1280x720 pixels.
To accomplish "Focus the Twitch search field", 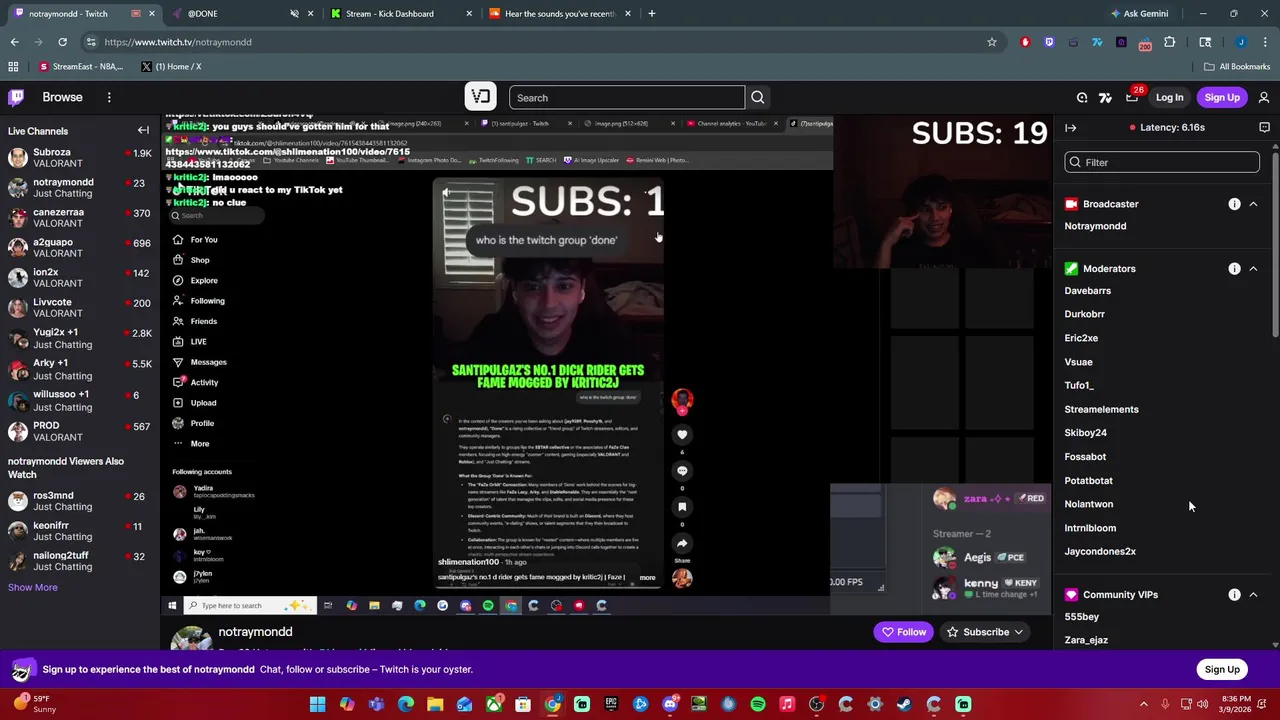I will tap(627, 98).
